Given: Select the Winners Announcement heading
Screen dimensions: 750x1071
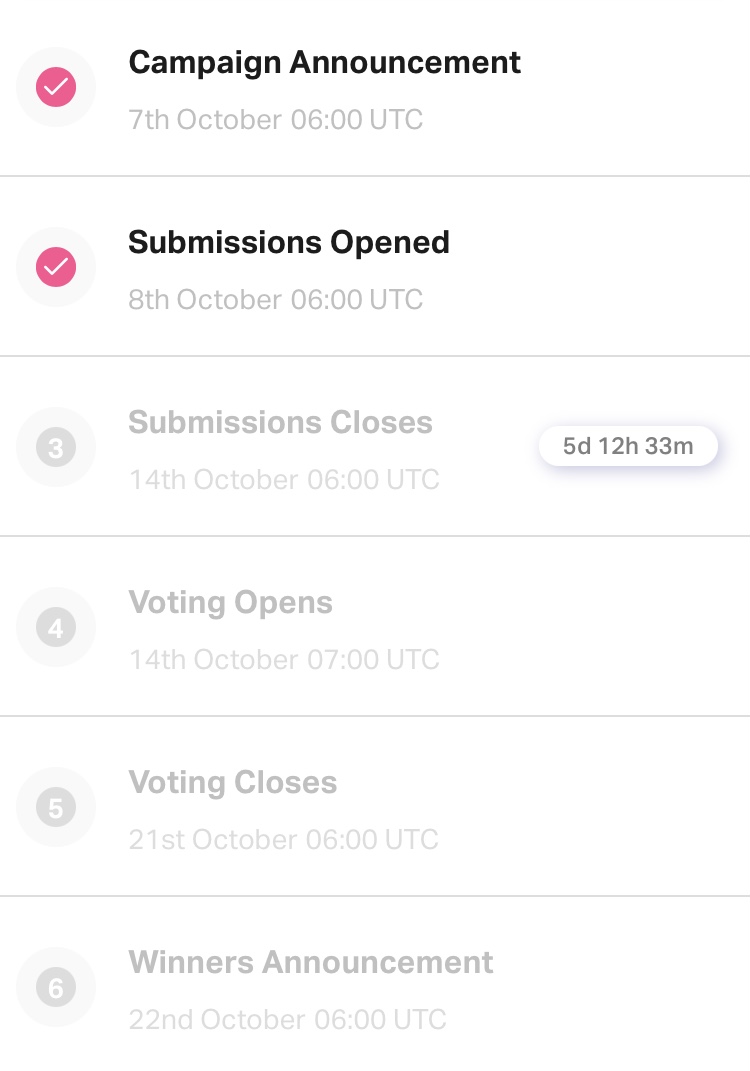Looking at the screenshot, I should tap(311, 962).
